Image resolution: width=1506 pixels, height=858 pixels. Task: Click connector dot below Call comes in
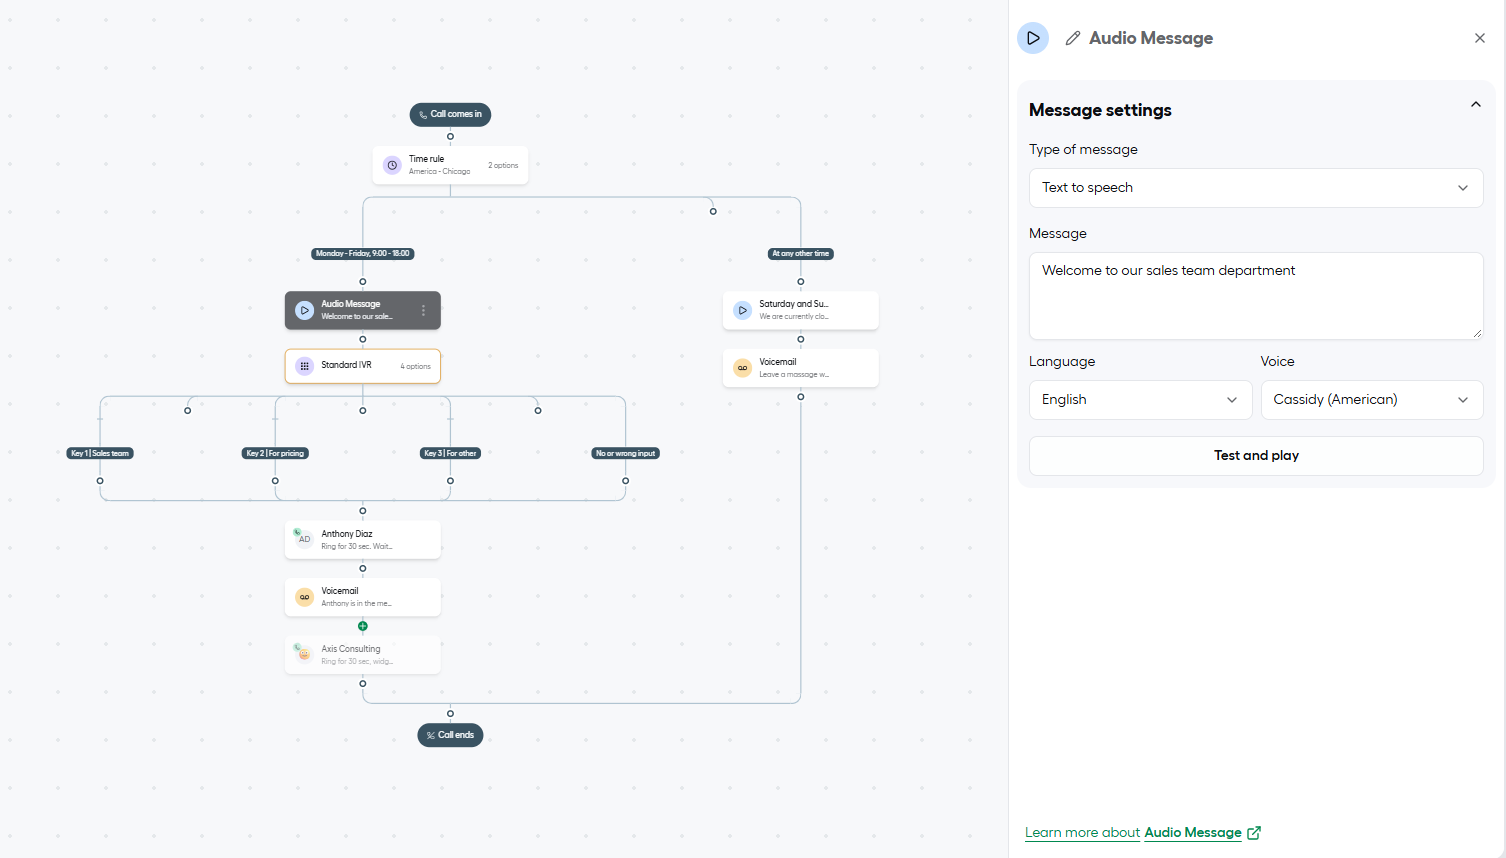(x=450, y=136)
